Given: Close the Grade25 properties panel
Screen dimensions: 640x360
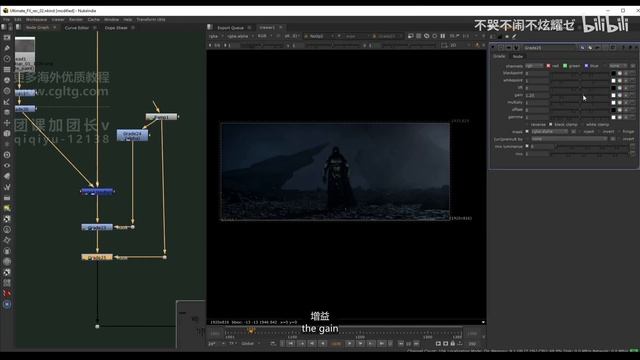Looking at the screenshot, I should coord(636,48).
